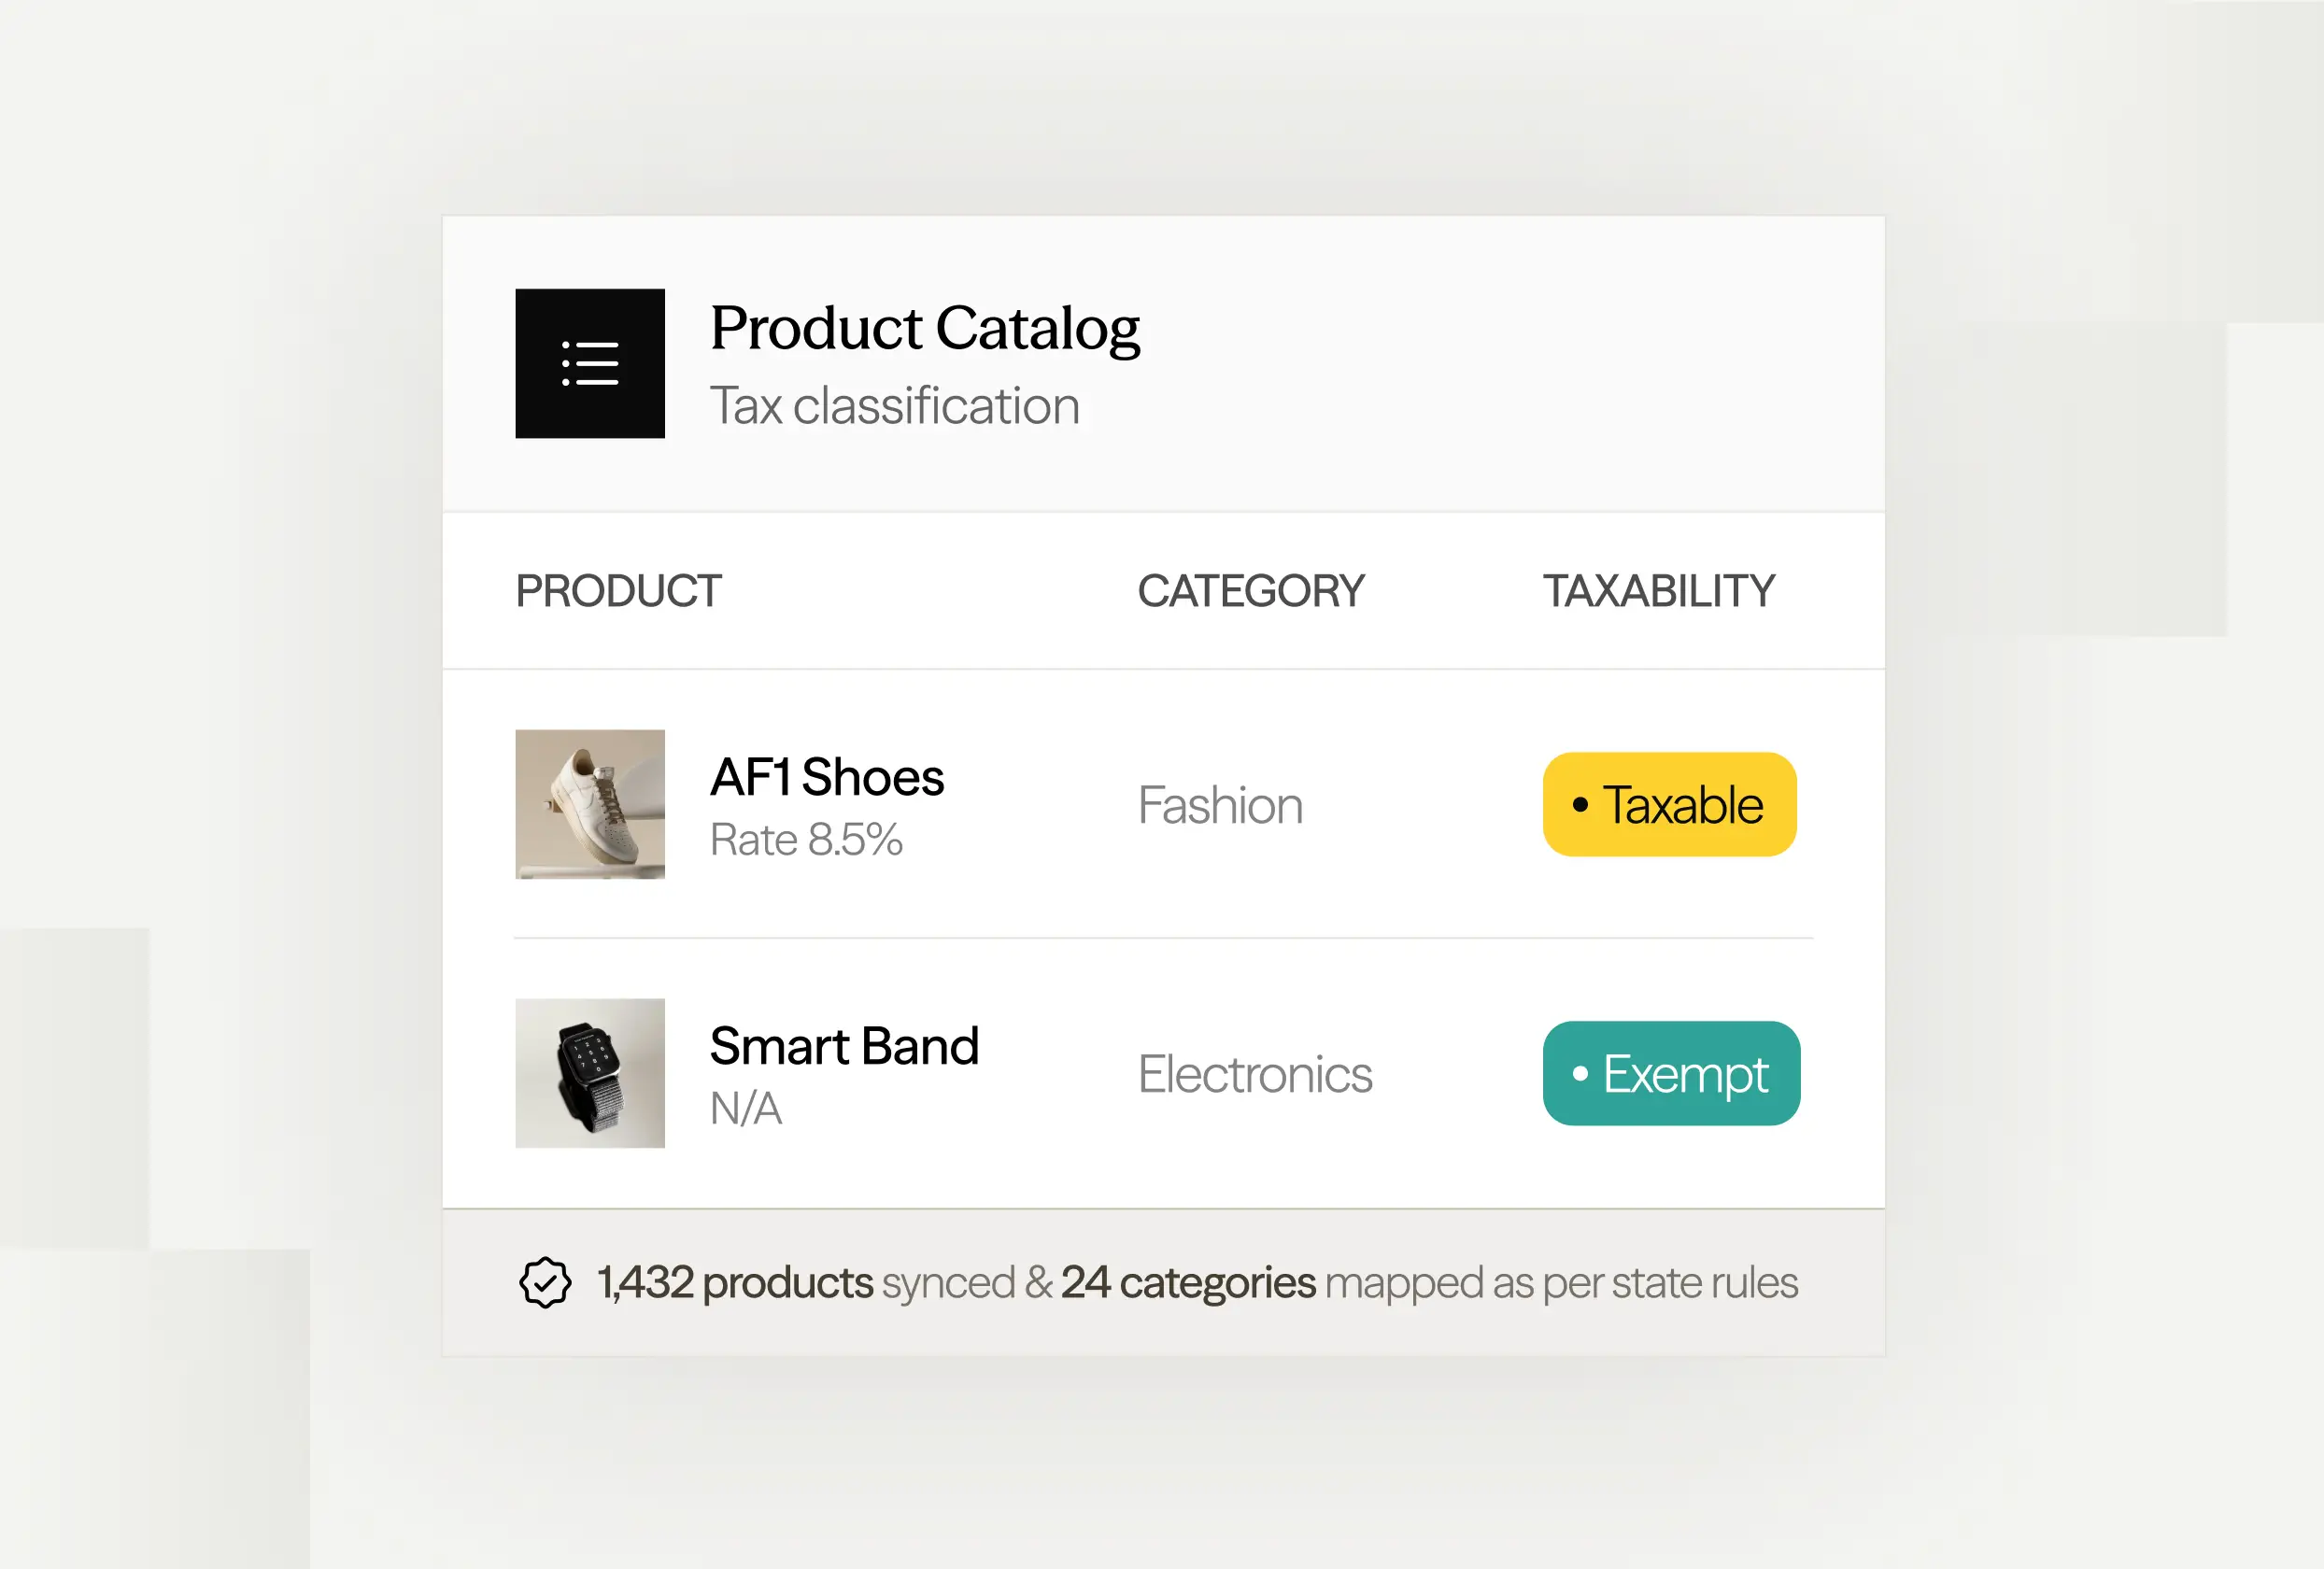Click the Fashion category label
Screen dimensions: 2324x1569
pyautogui.click(x=1220, y=805)
